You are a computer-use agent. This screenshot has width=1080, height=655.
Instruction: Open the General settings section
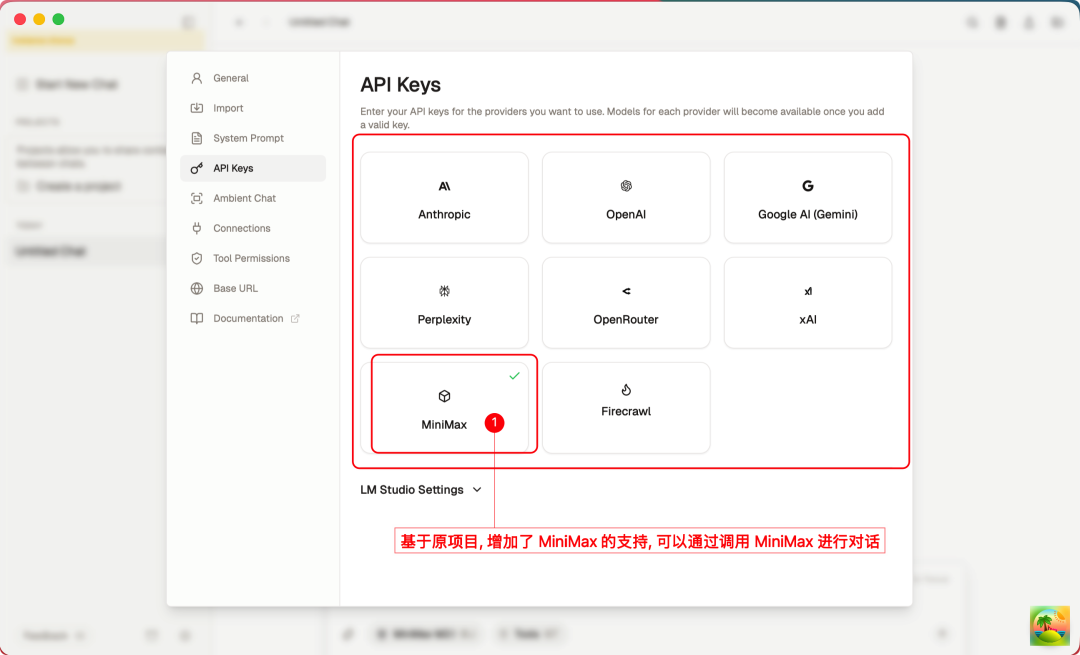(230, 78)
